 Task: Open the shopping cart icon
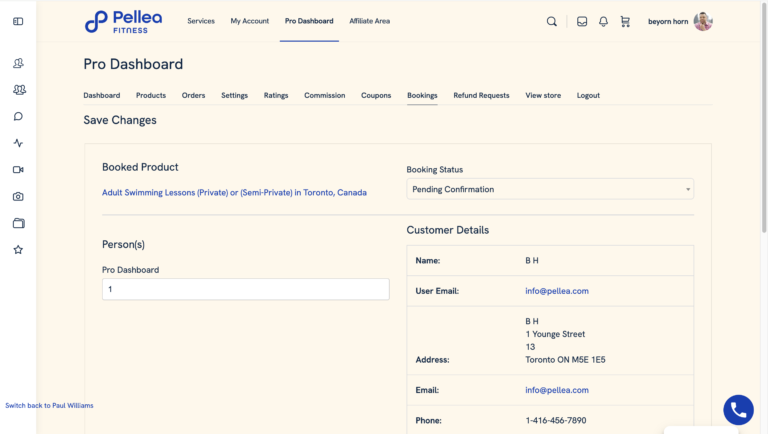click(x=625, y=22)
